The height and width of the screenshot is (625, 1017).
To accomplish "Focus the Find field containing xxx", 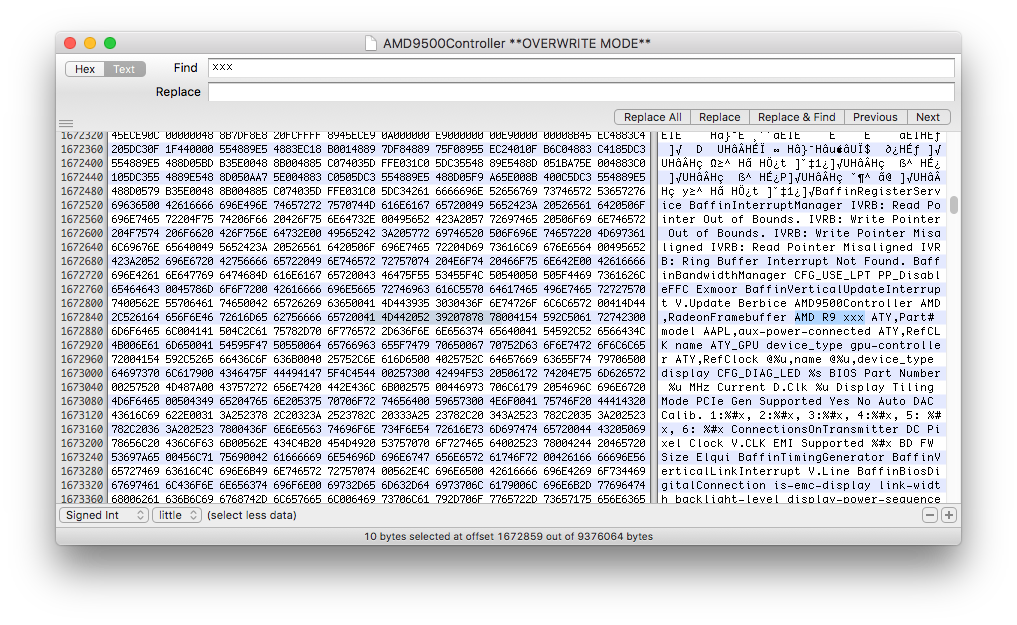I will pos(580,68).
